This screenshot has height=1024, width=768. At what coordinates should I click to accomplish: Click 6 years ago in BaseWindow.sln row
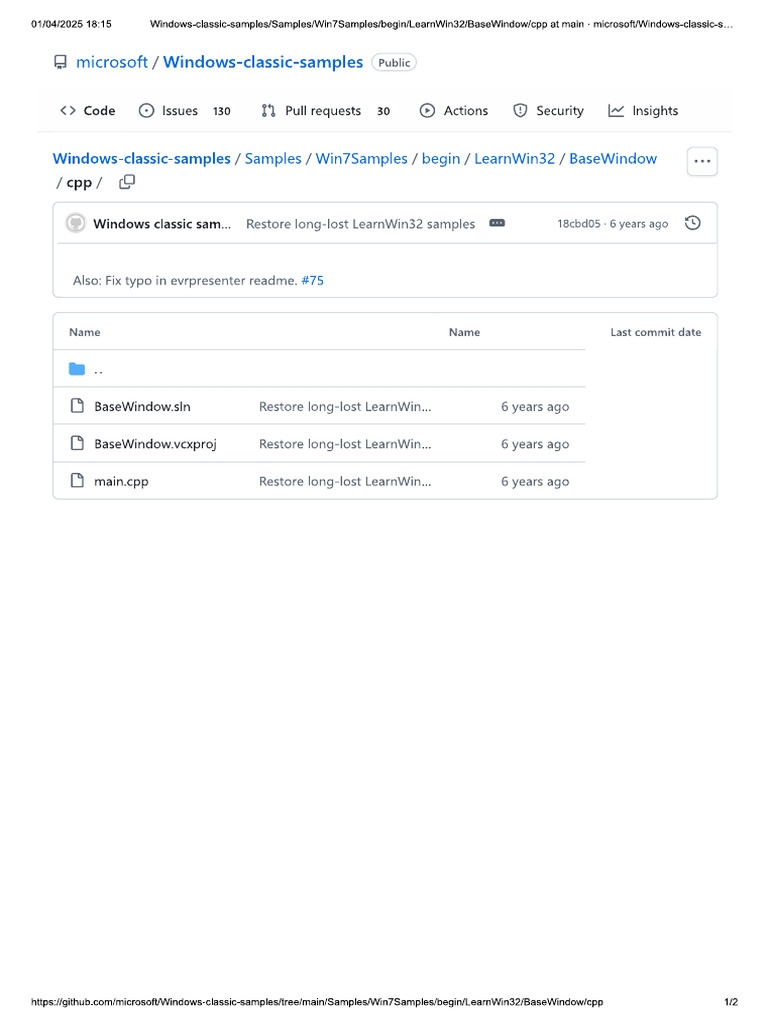pos(535,407)
